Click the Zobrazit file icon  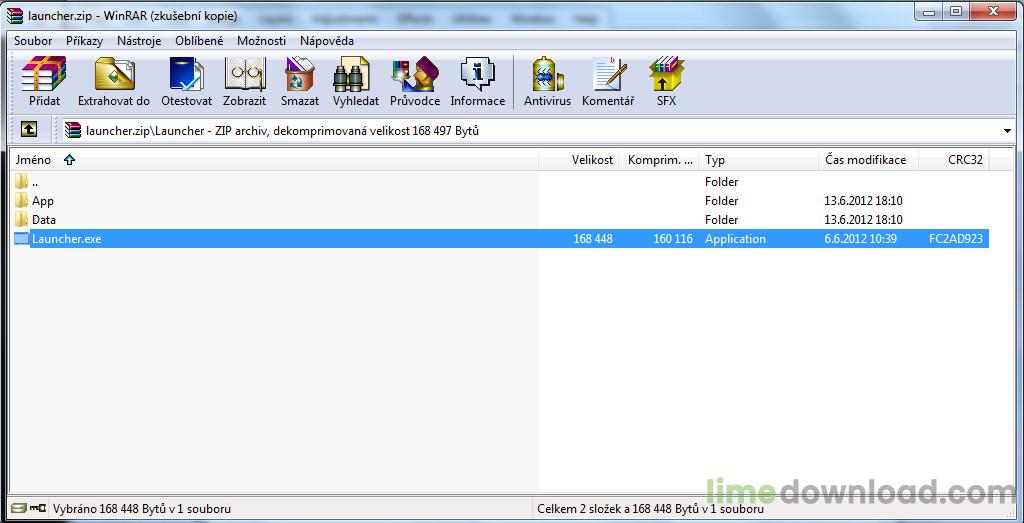click(x=245, y=74)
